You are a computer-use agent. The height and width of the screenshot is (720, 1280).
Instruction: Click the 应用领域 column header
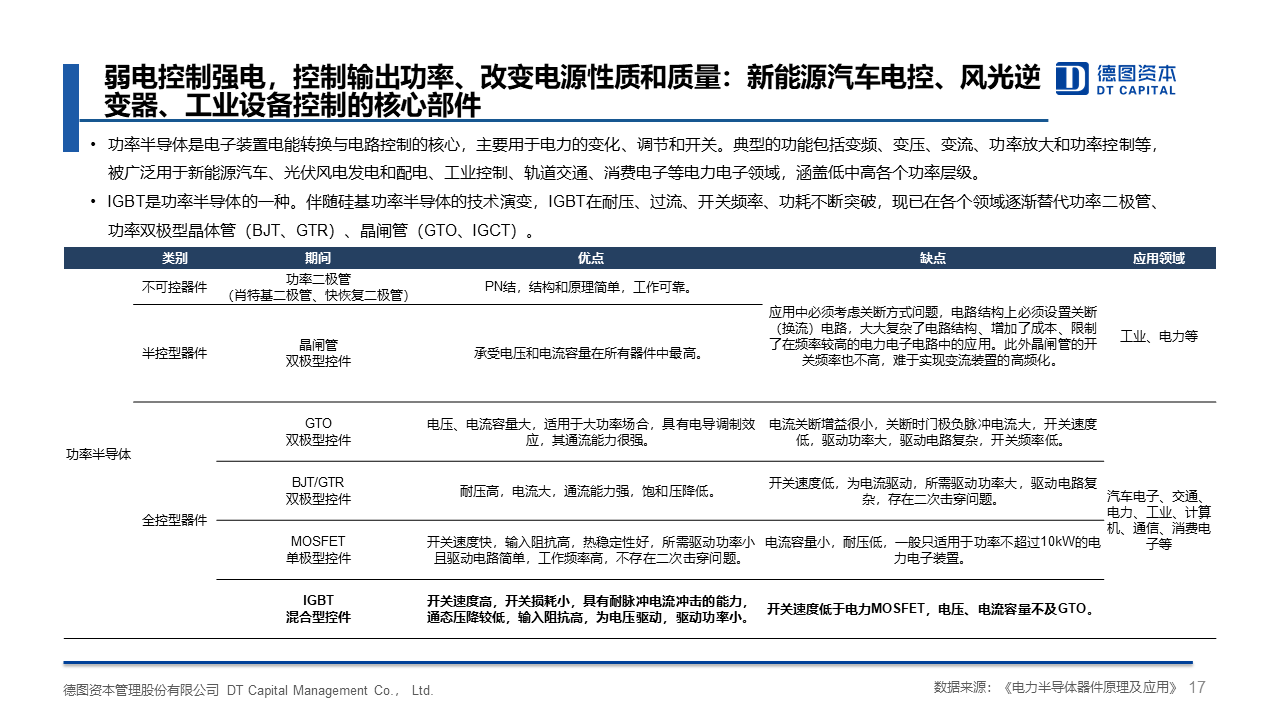click(1159, 258)
